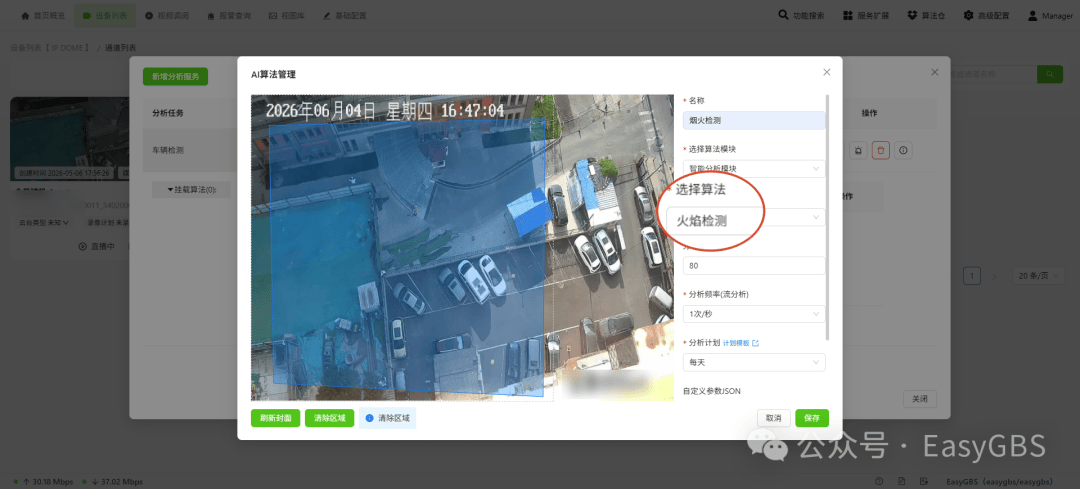Click the next page arrow

point(994,276)
